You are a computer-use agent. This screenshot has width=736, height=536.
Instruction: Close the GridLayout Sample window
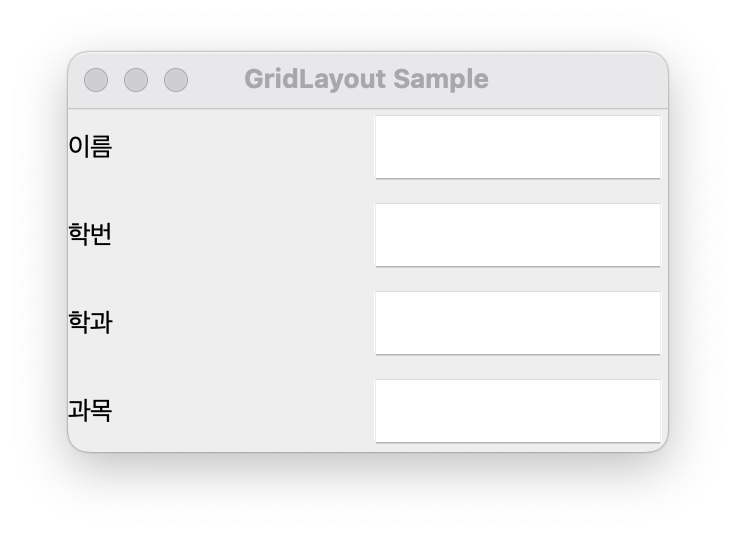96,80
